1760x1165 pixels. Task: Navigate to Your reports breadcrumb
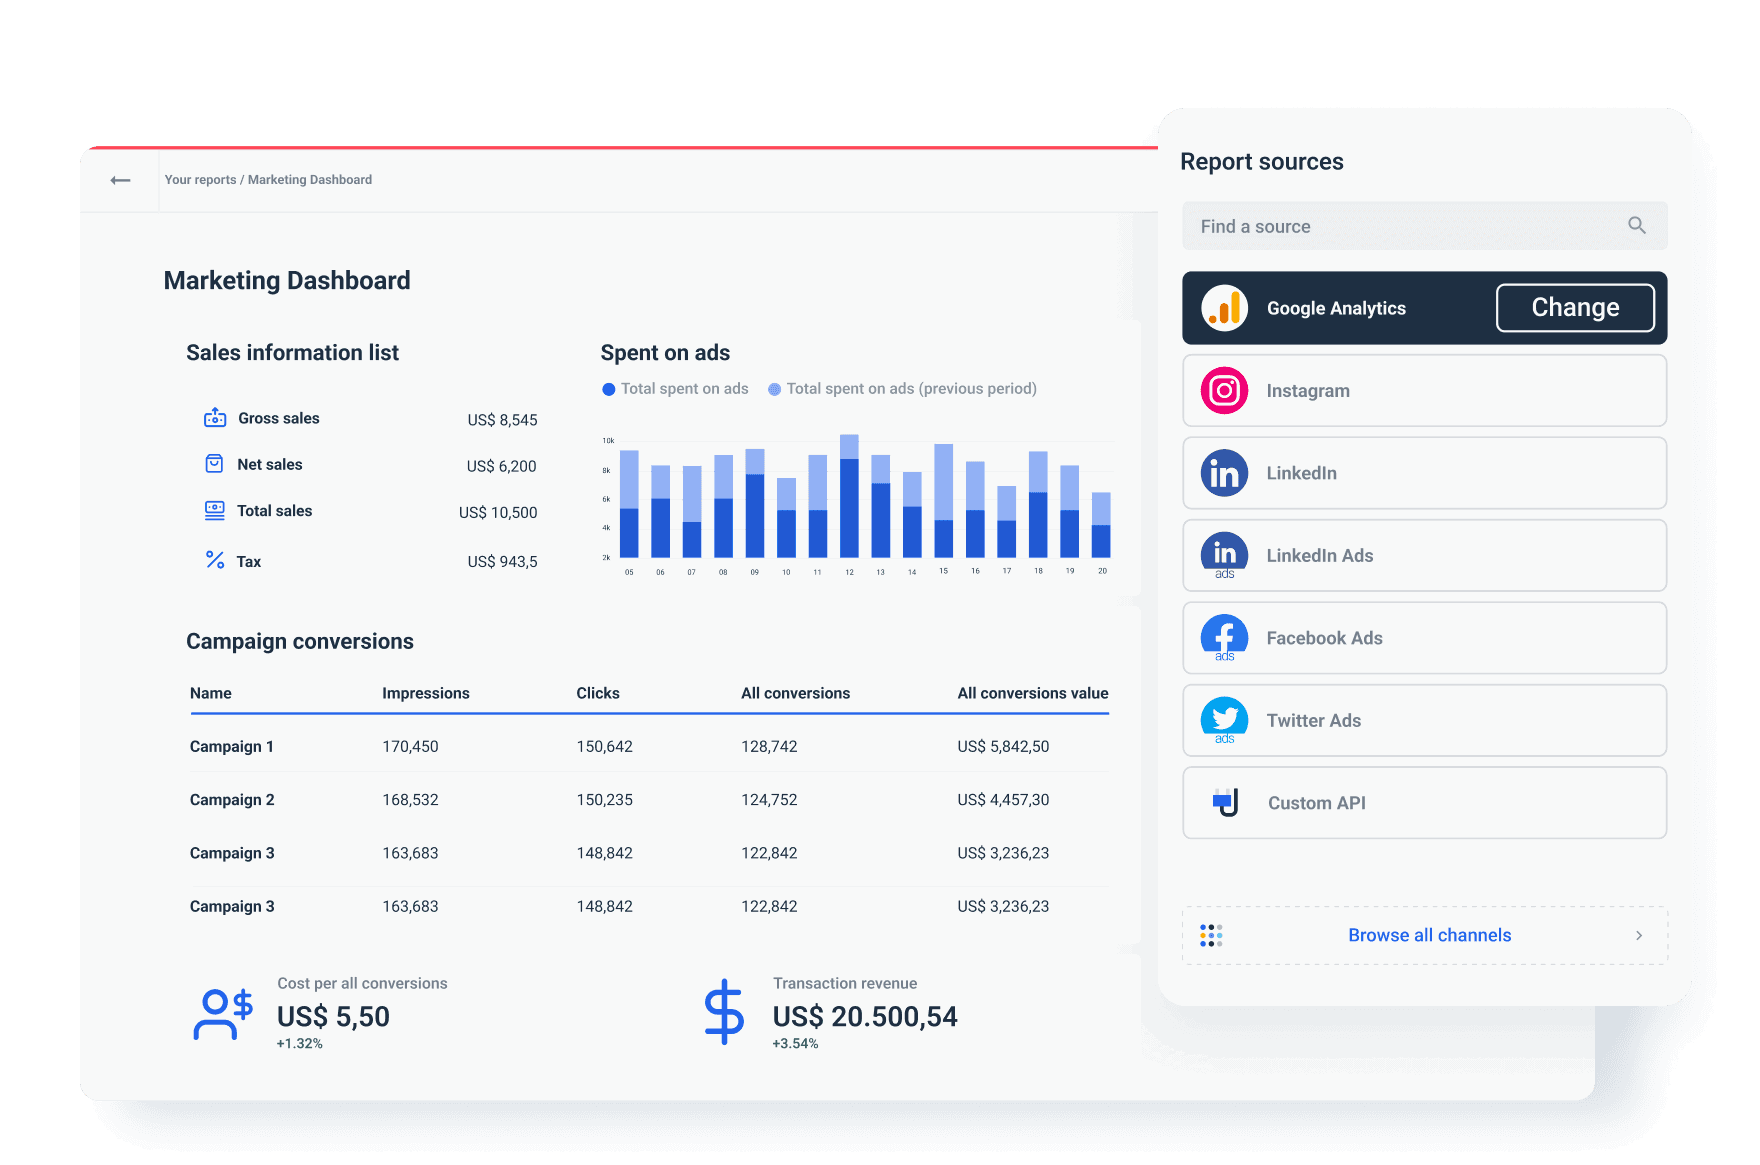[x=200, y=179]
